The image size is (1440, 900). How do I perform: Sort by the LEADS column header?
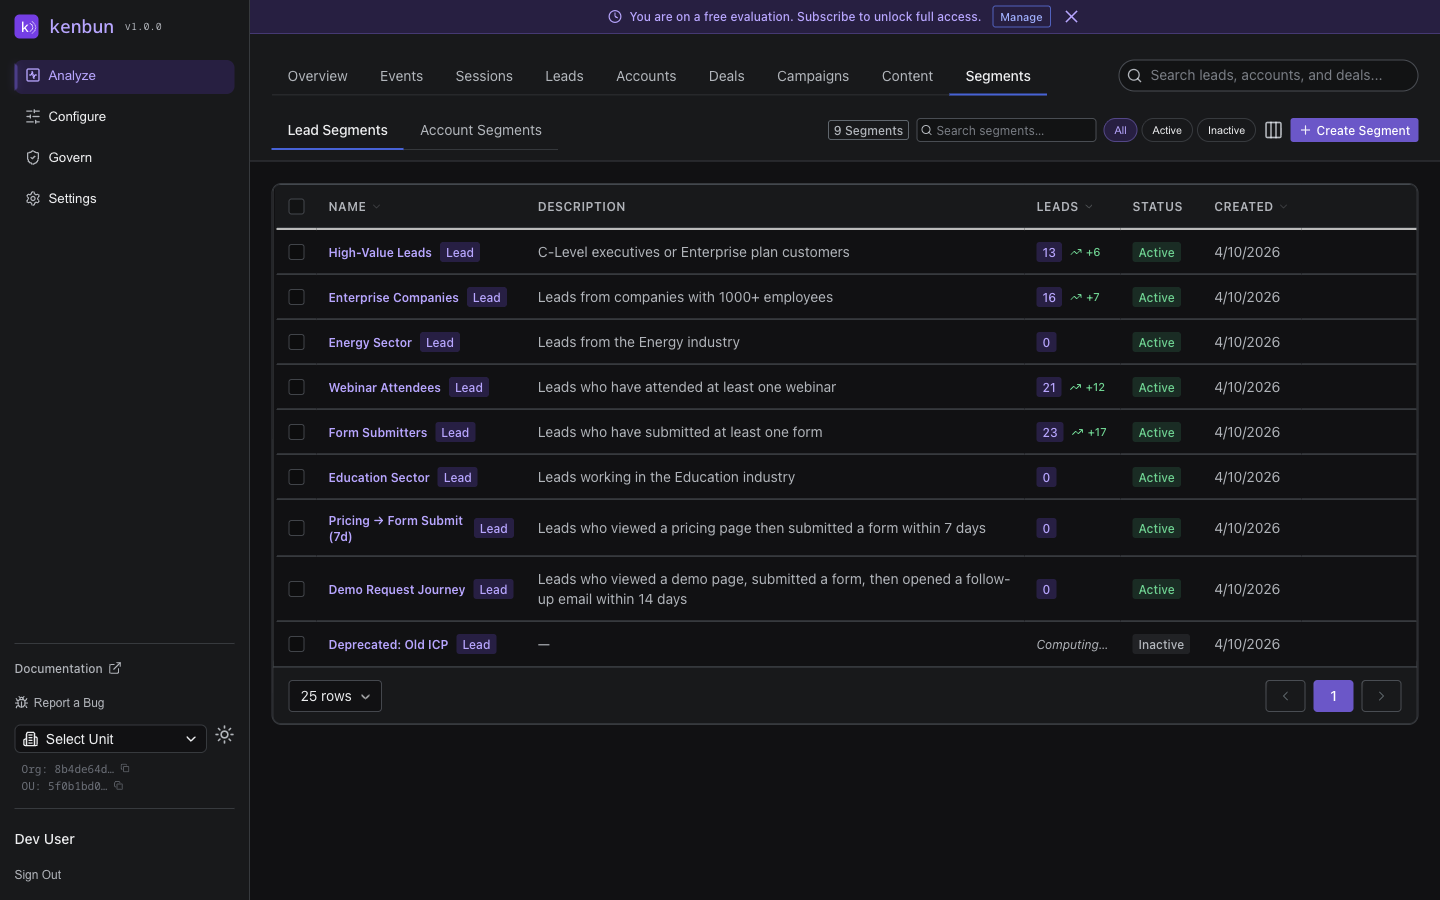(1064, 207)
